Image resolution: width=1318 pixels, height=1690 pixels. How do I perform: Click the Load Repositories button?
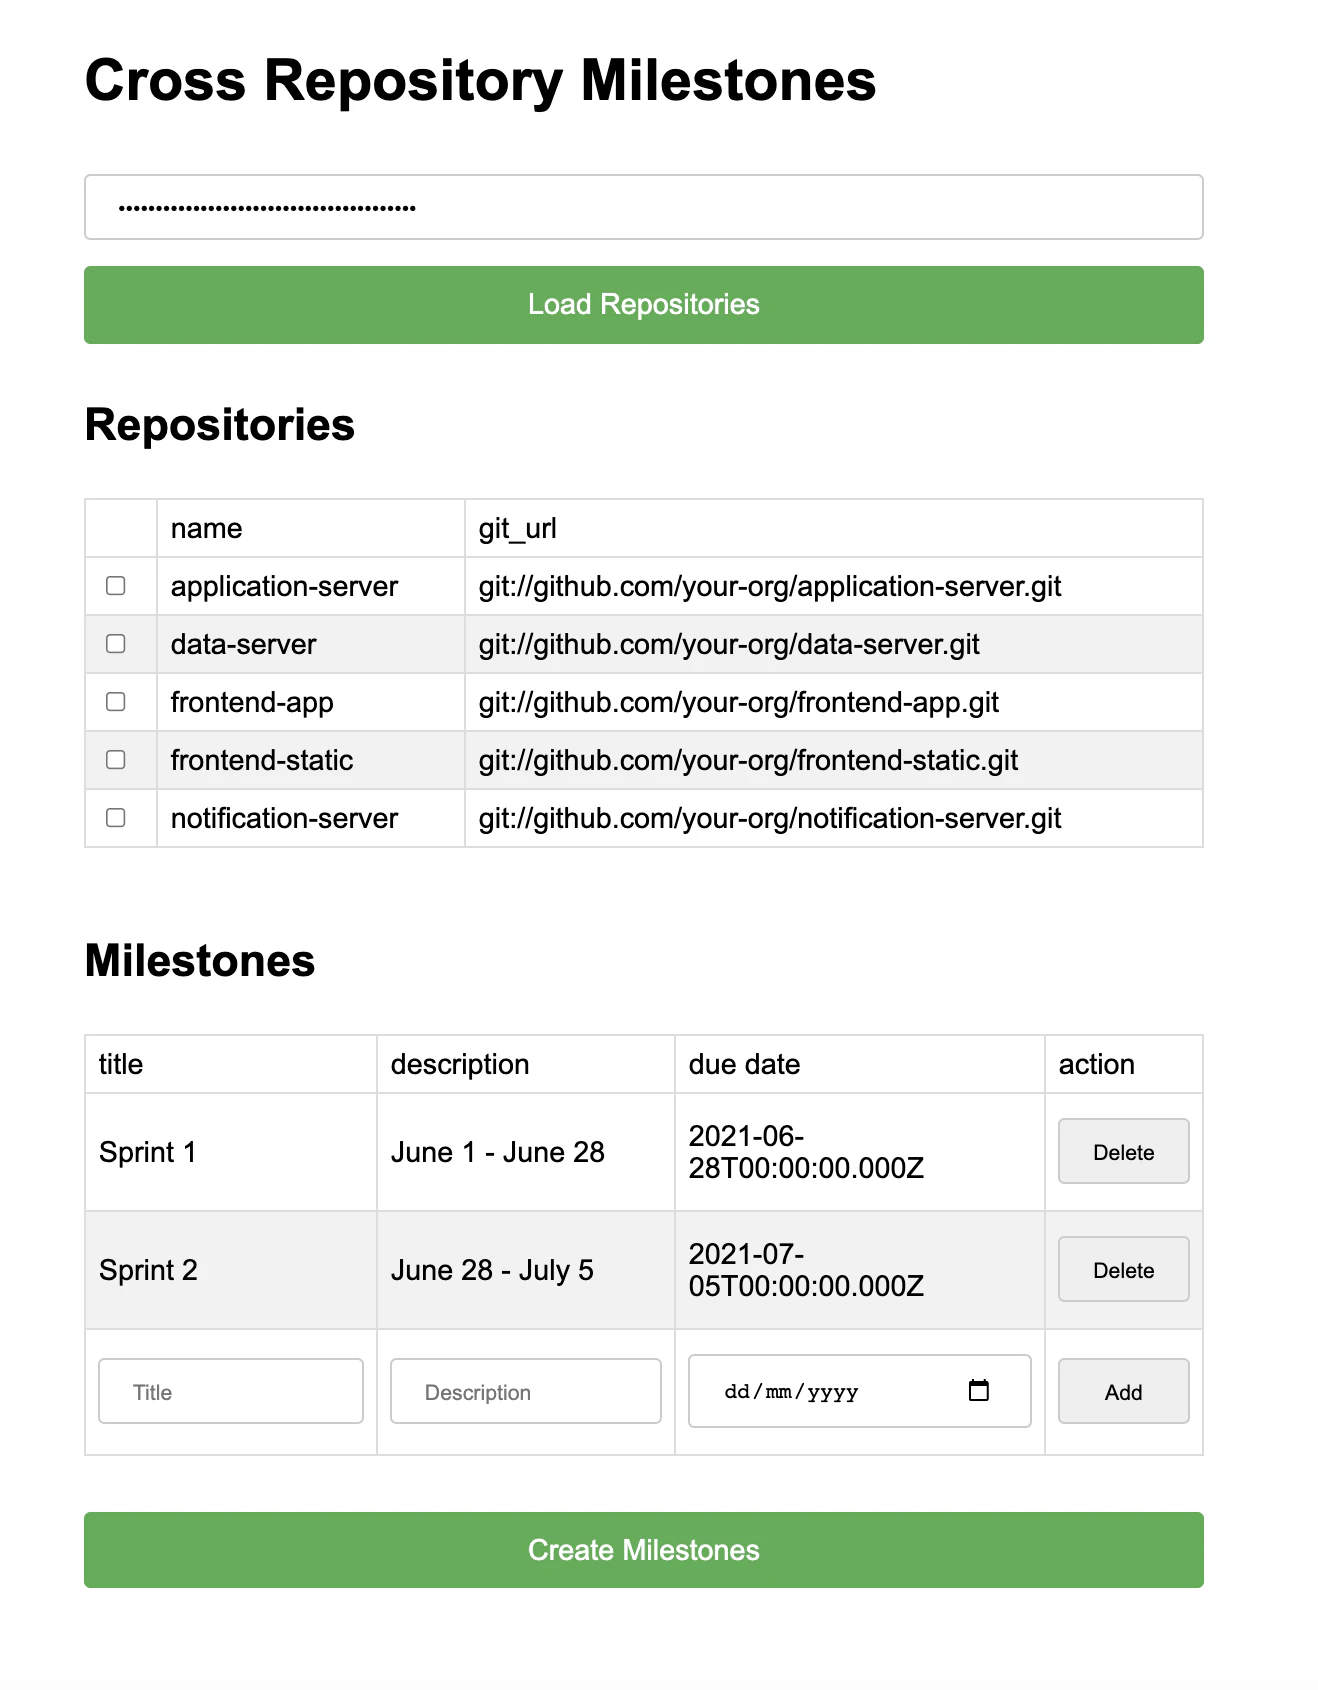[x=644, y=305]
